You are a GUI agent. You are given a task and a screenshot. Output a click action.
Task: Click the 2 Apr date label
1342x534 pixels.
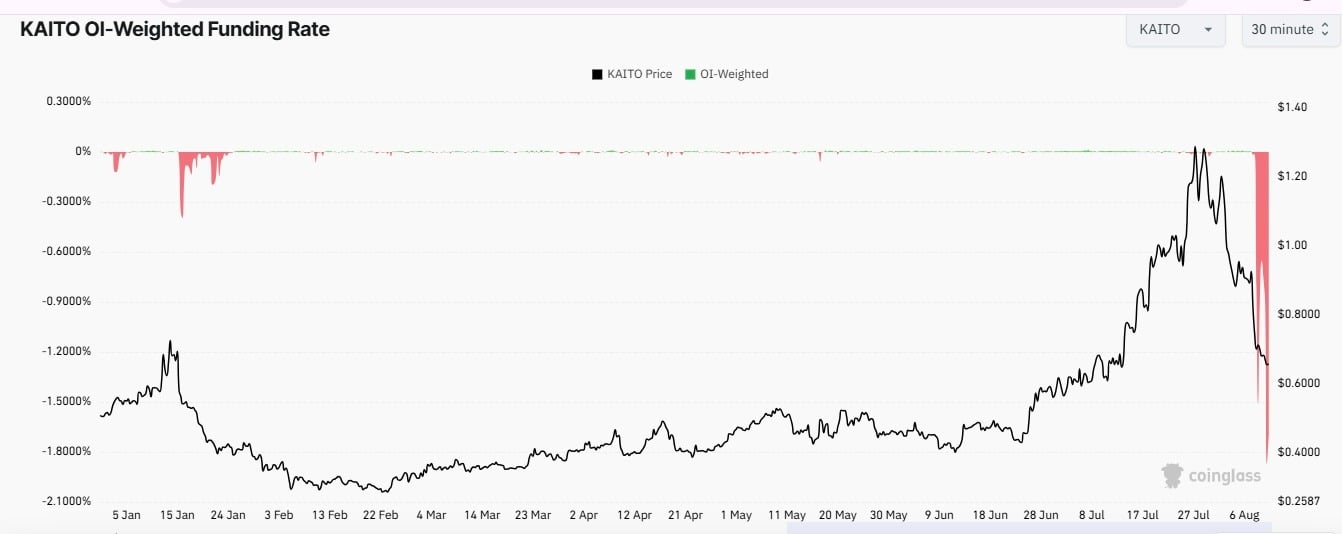[x=583, y=516]
